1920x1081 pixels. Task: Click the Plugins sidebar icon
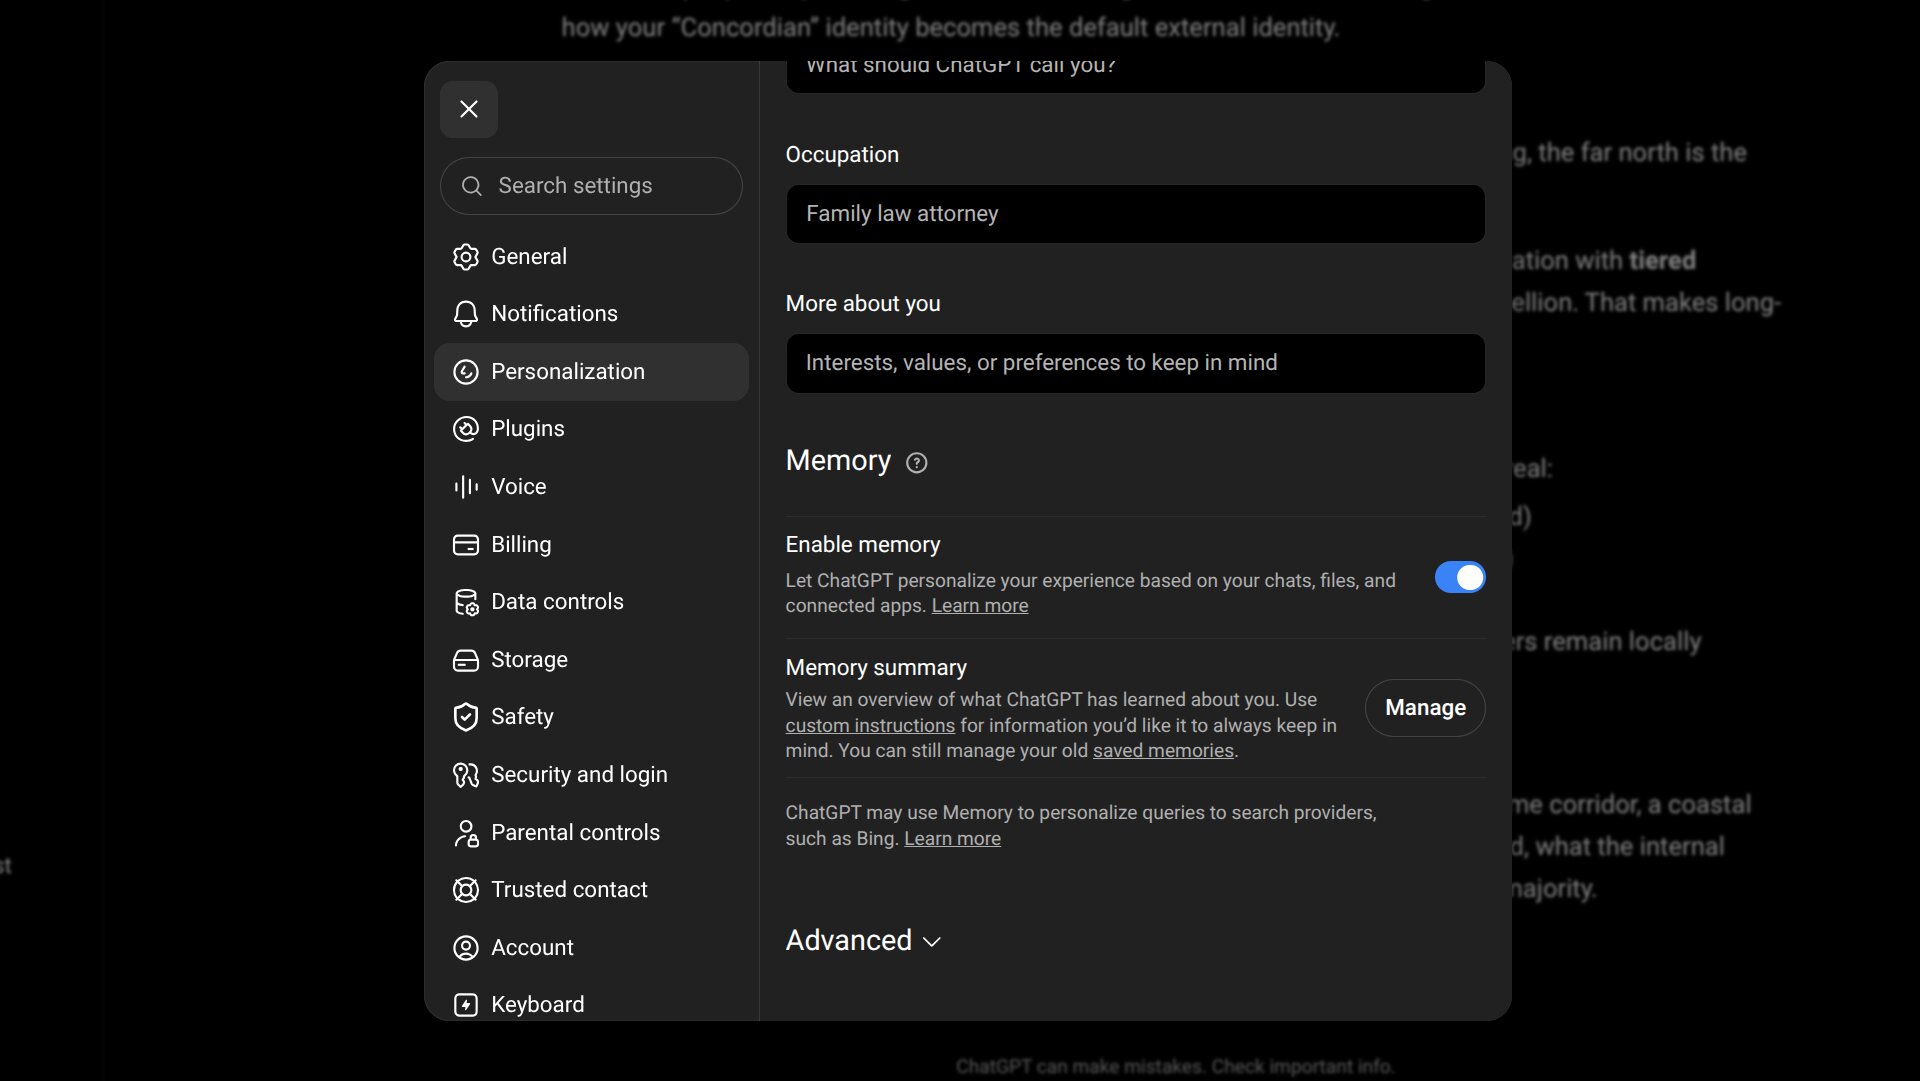[466, 429]
